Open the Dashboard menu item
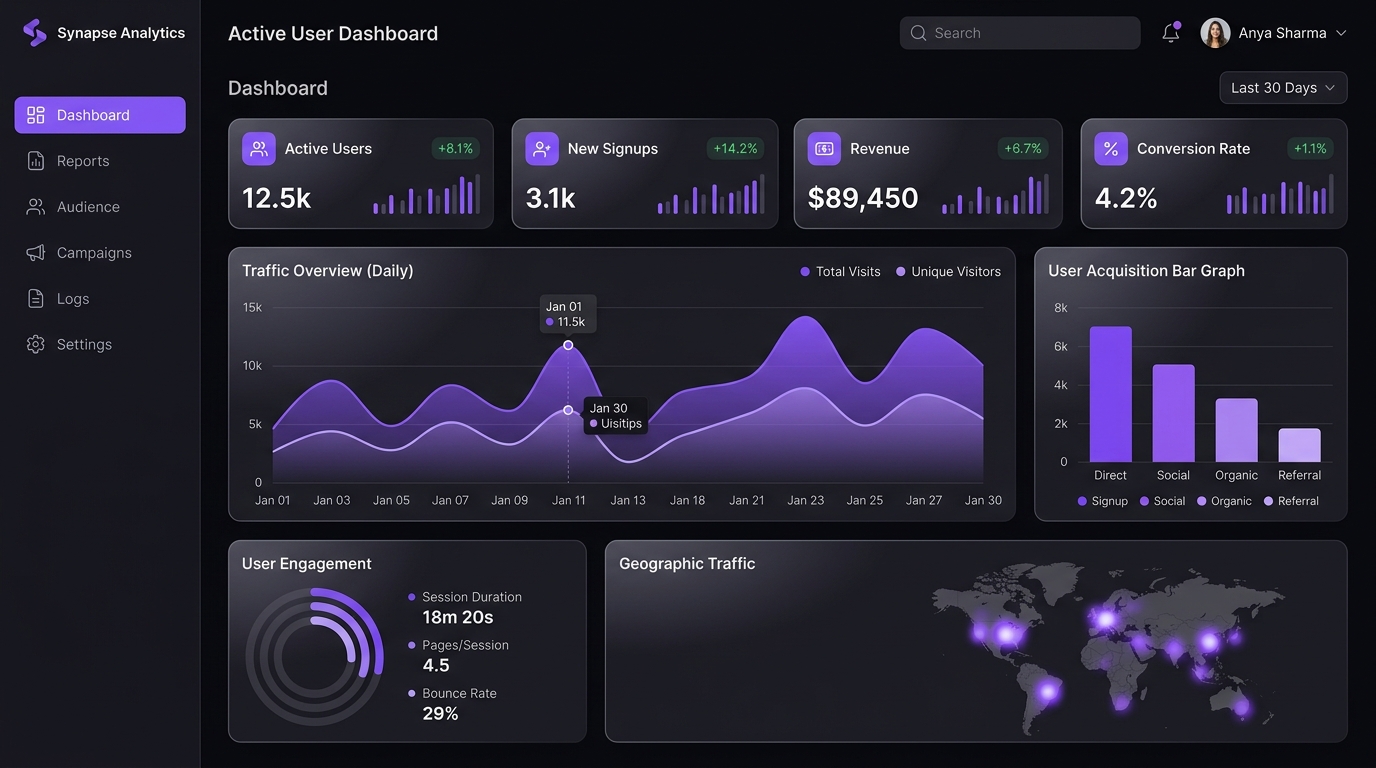The width and height of the screenshot is (1376, 768). [100, 115]
